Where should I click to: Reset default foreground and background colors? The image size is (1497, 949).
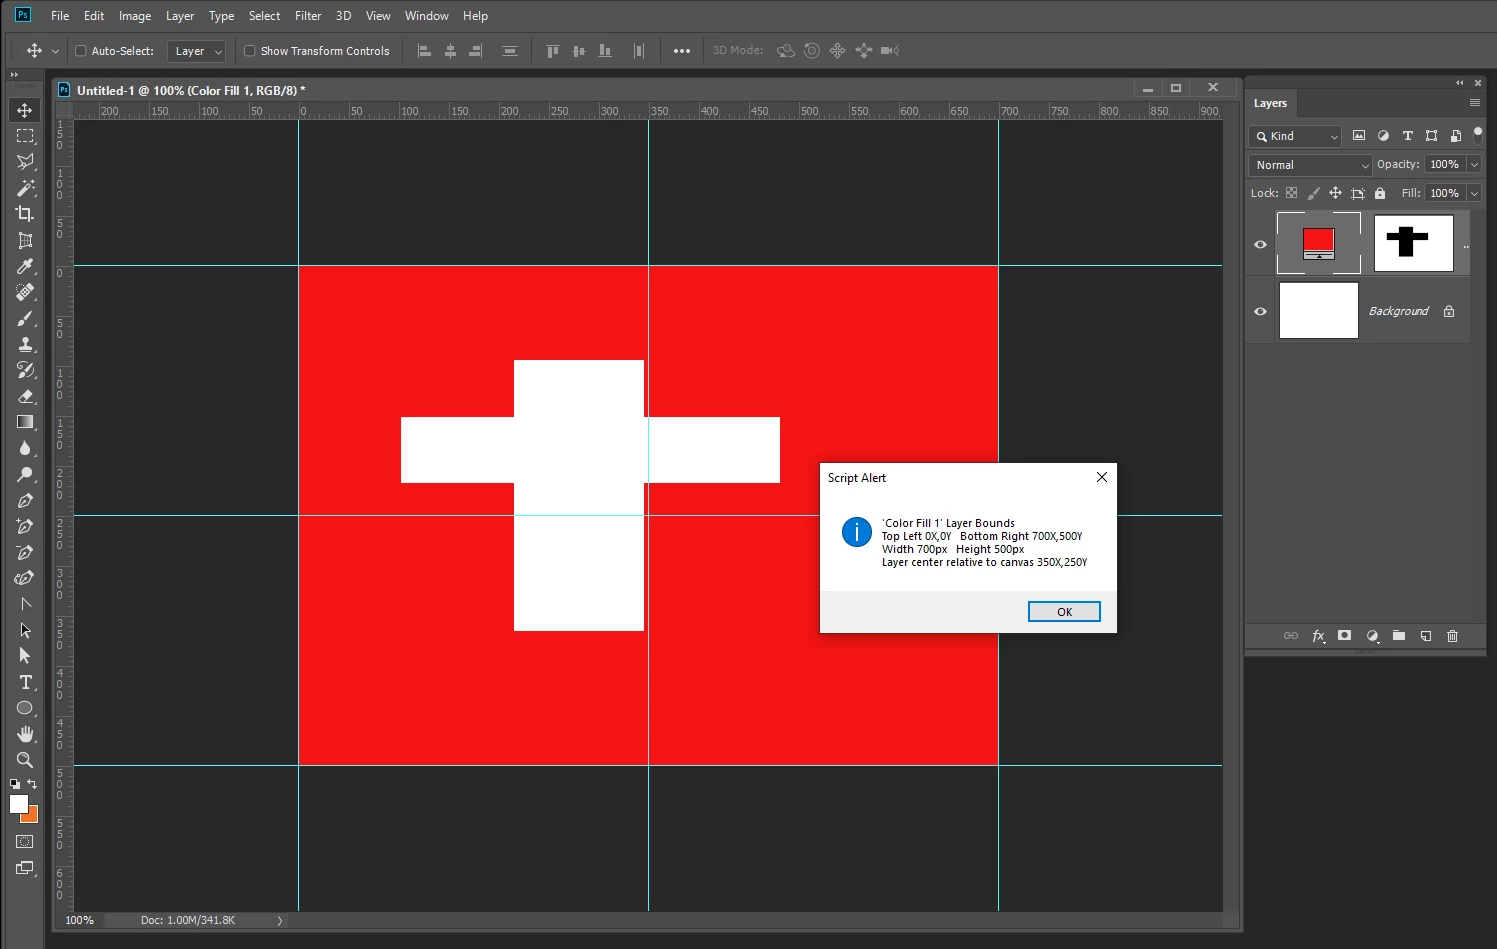pos(14,784)
